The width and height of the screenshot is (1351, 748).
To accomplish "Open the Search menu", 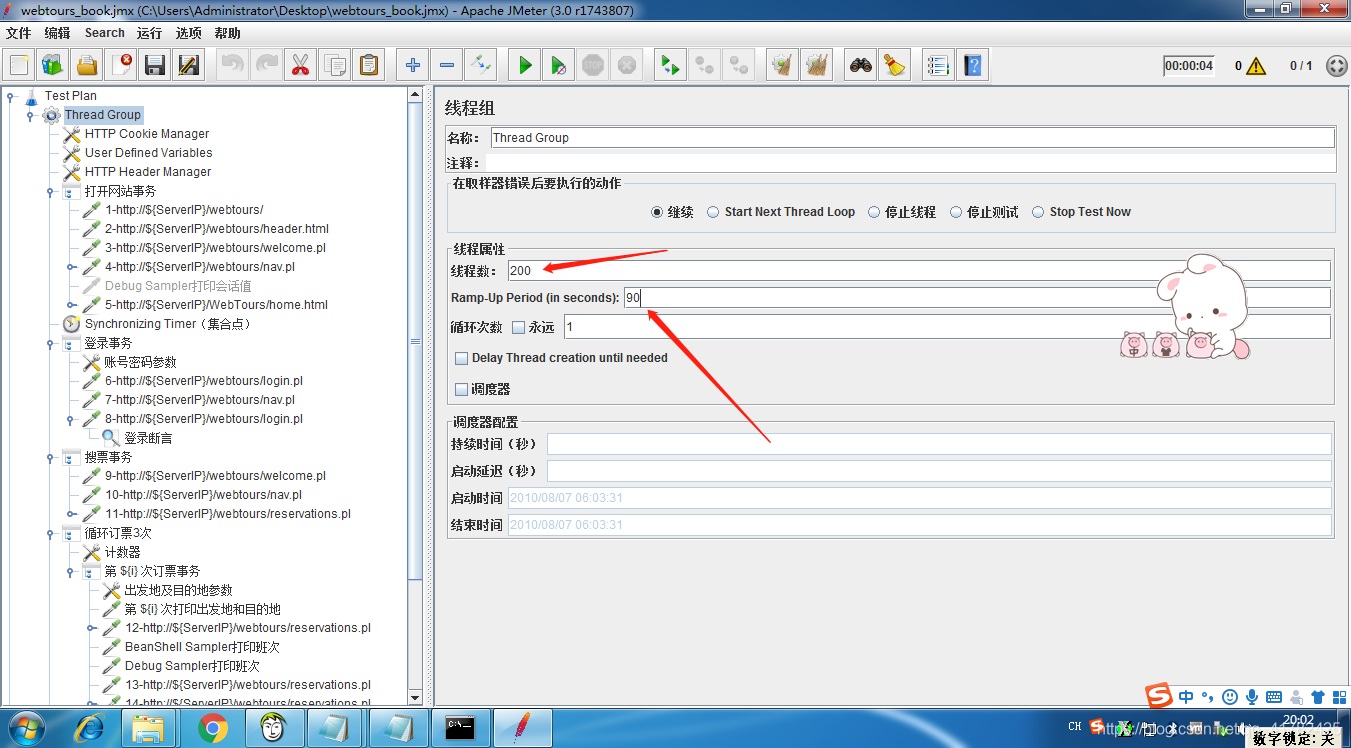I will (x=105, y=33).
